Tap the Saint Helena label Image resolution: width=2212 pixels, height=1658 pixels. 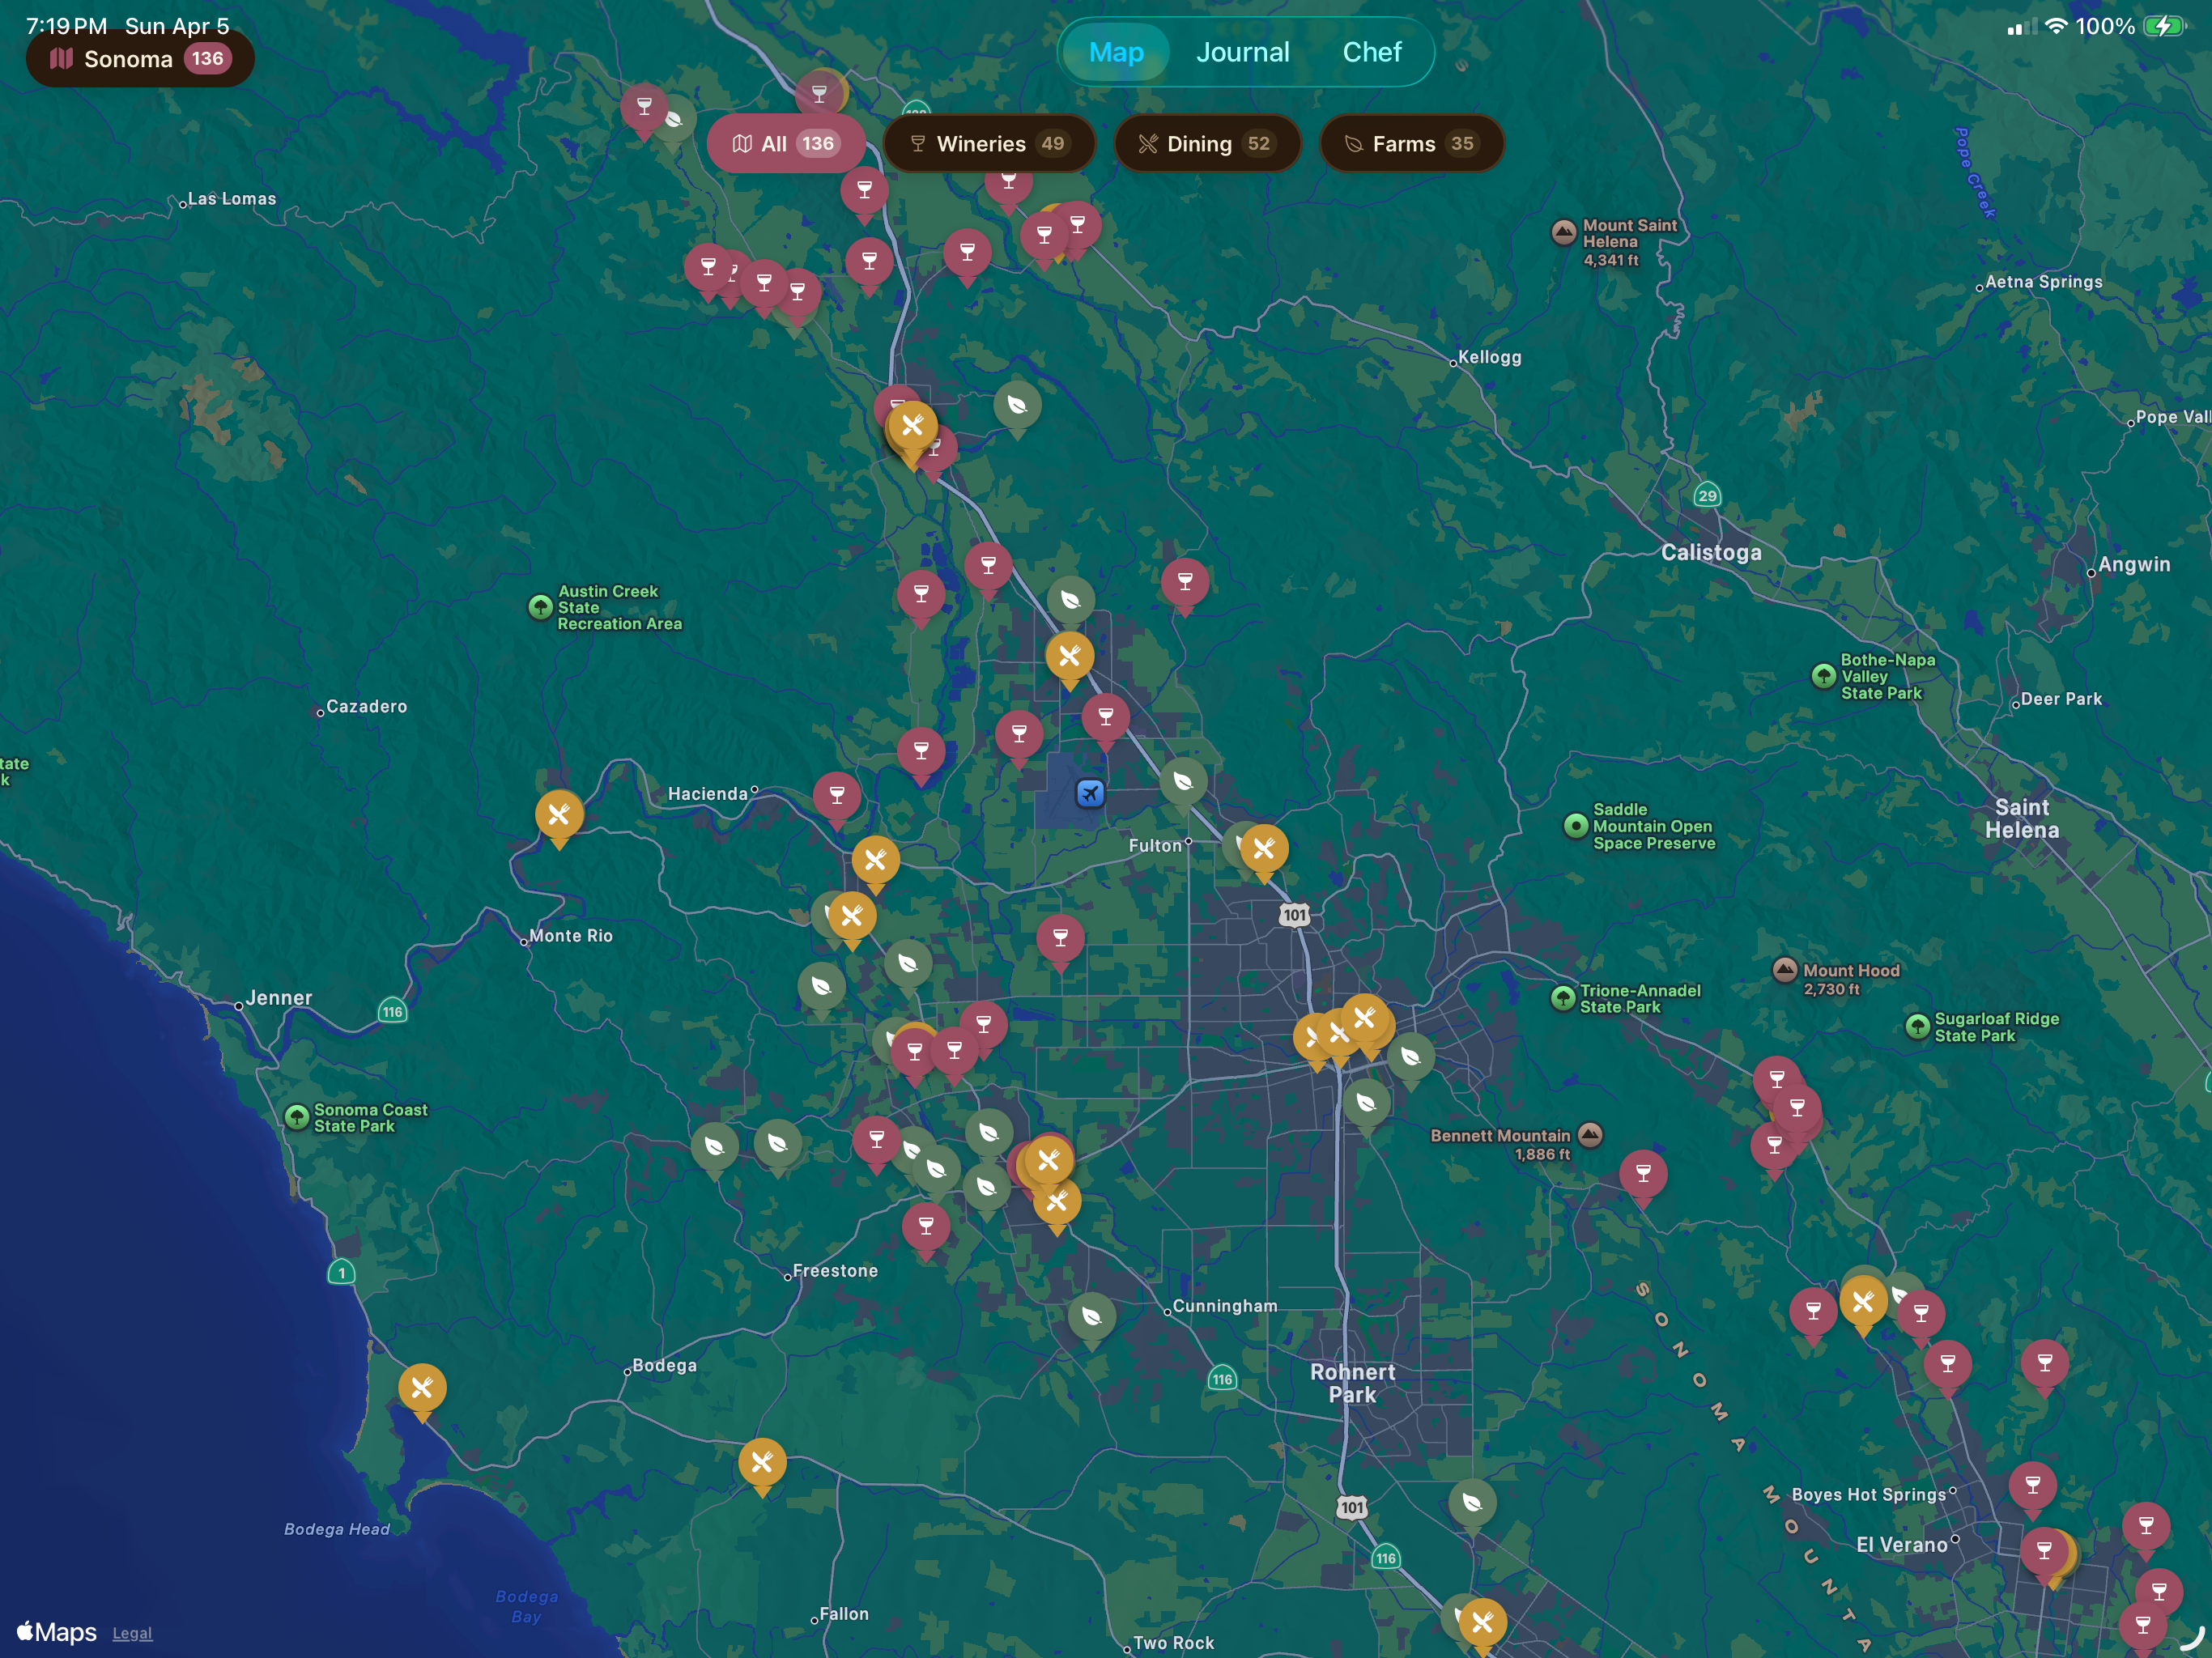2022,818
